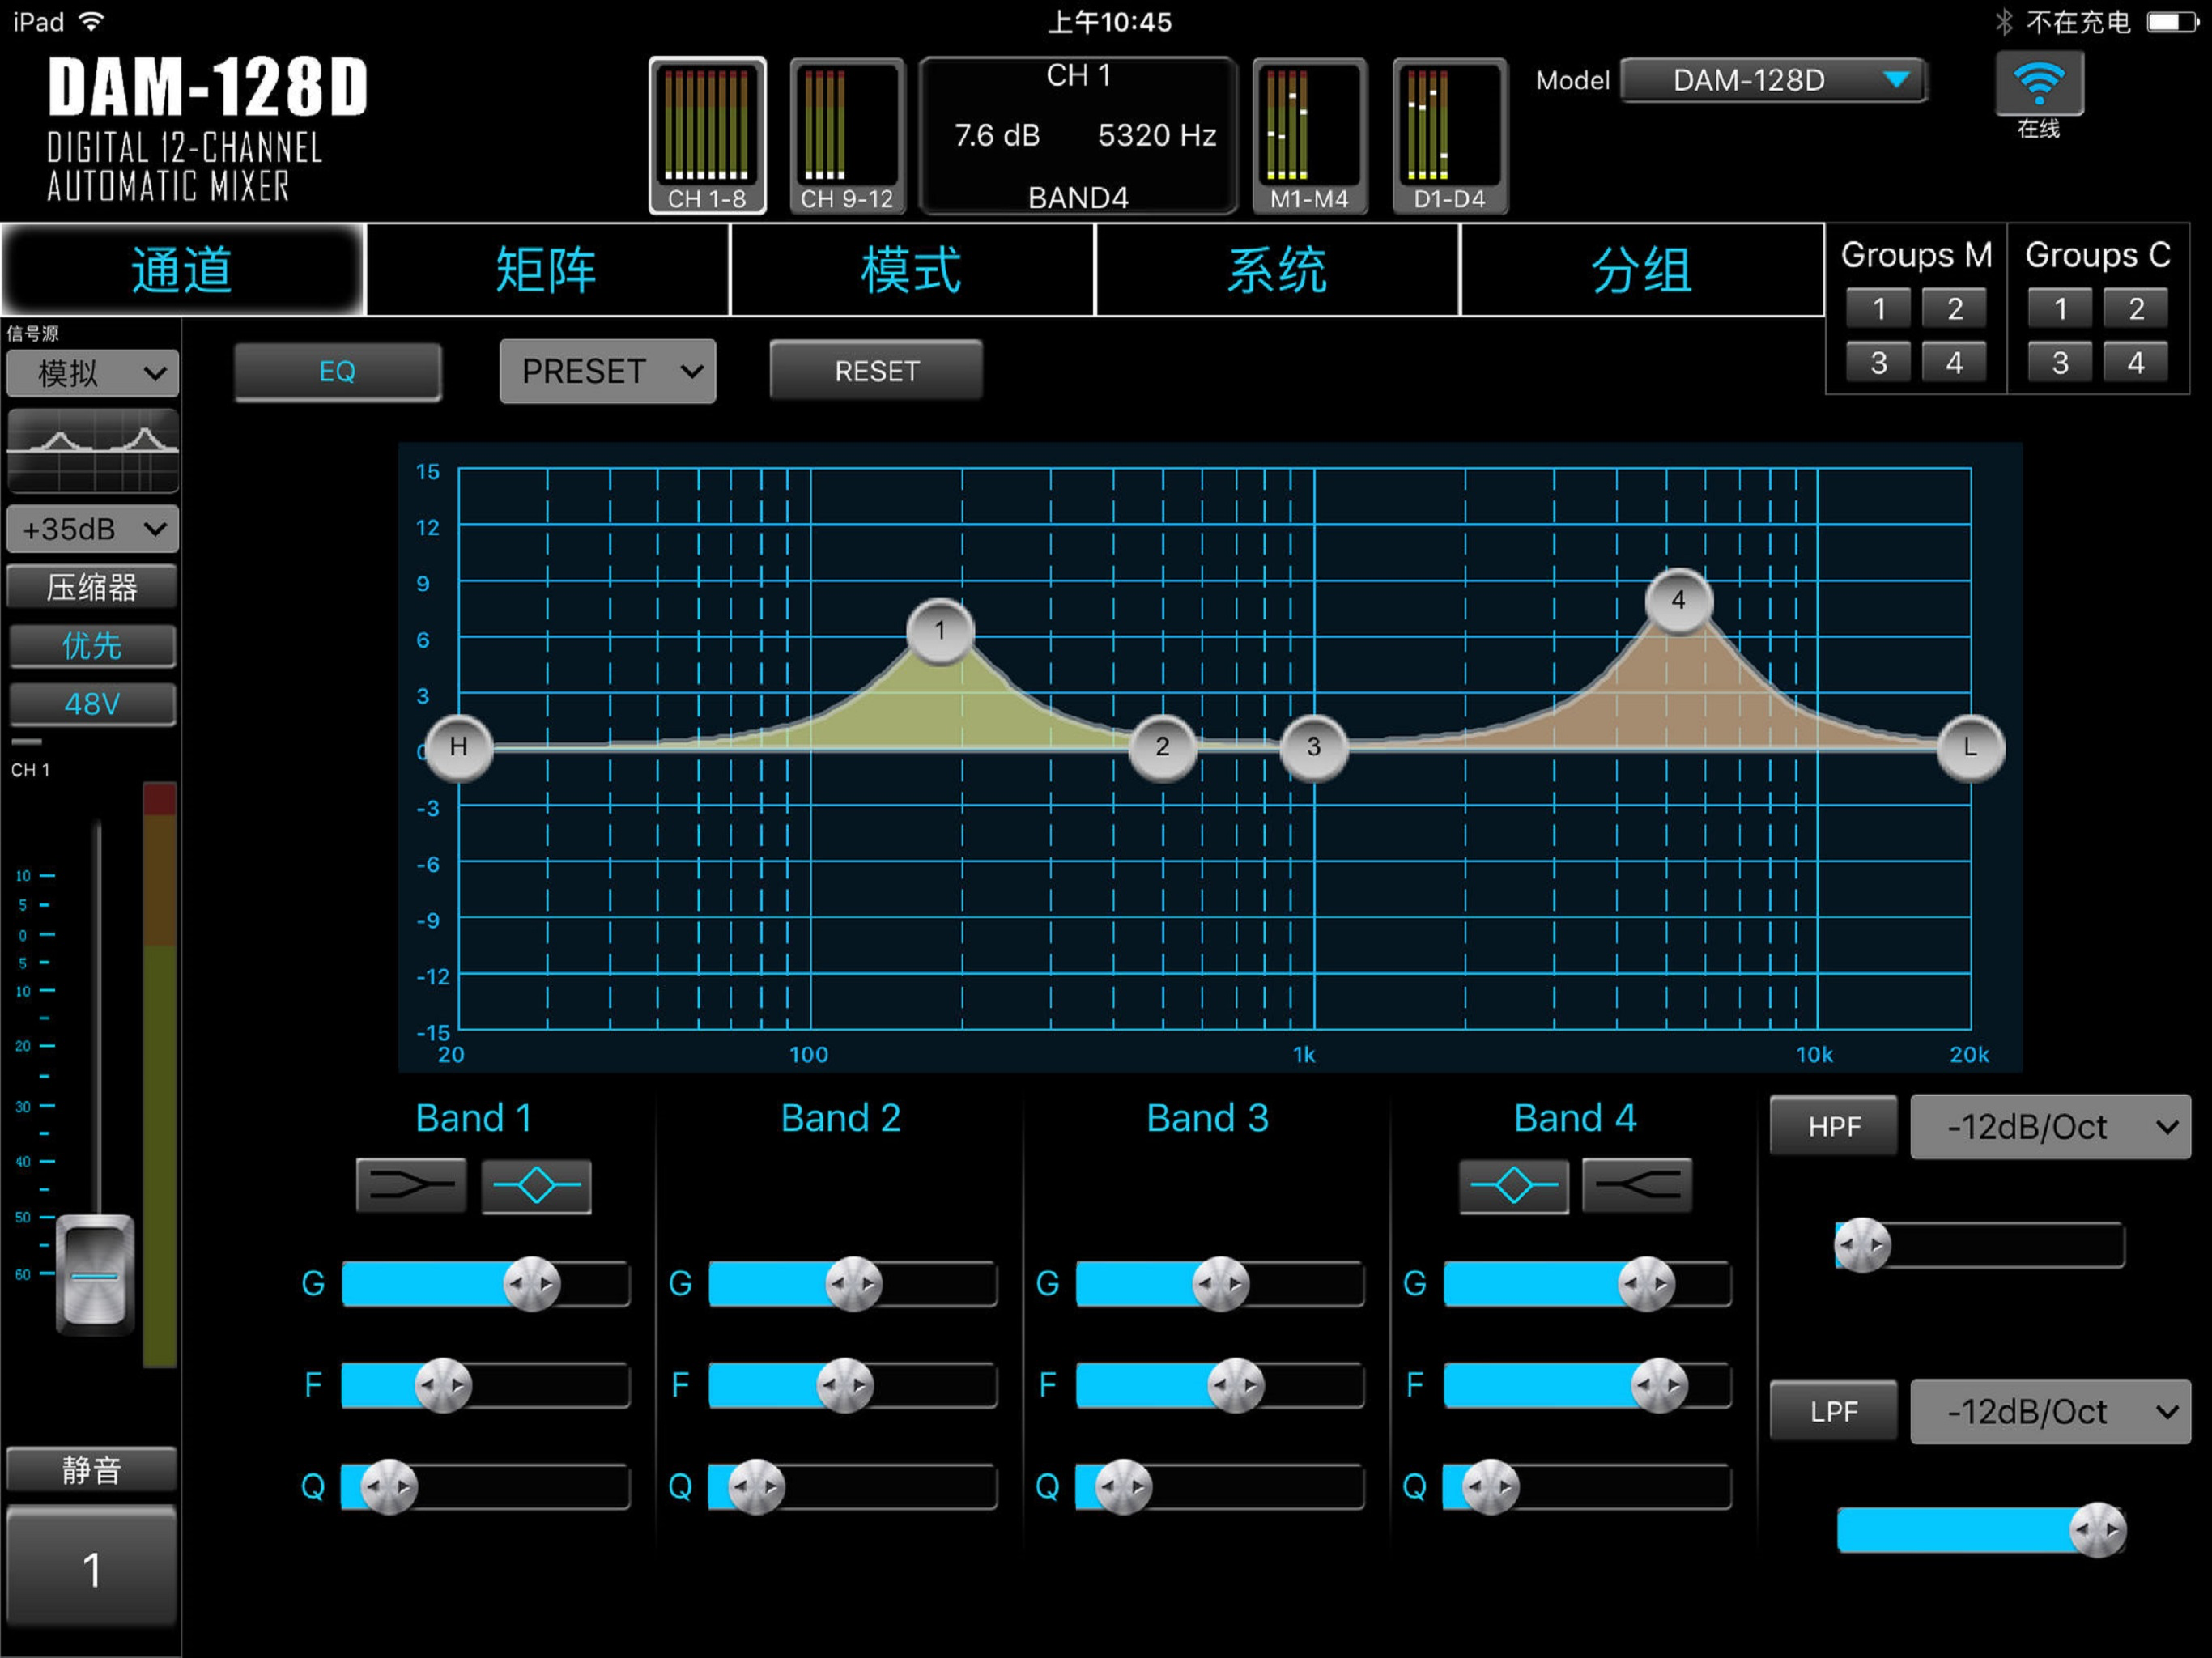
Task: Switch to the 模式 mode tab
Action: (x=912, y=270)
